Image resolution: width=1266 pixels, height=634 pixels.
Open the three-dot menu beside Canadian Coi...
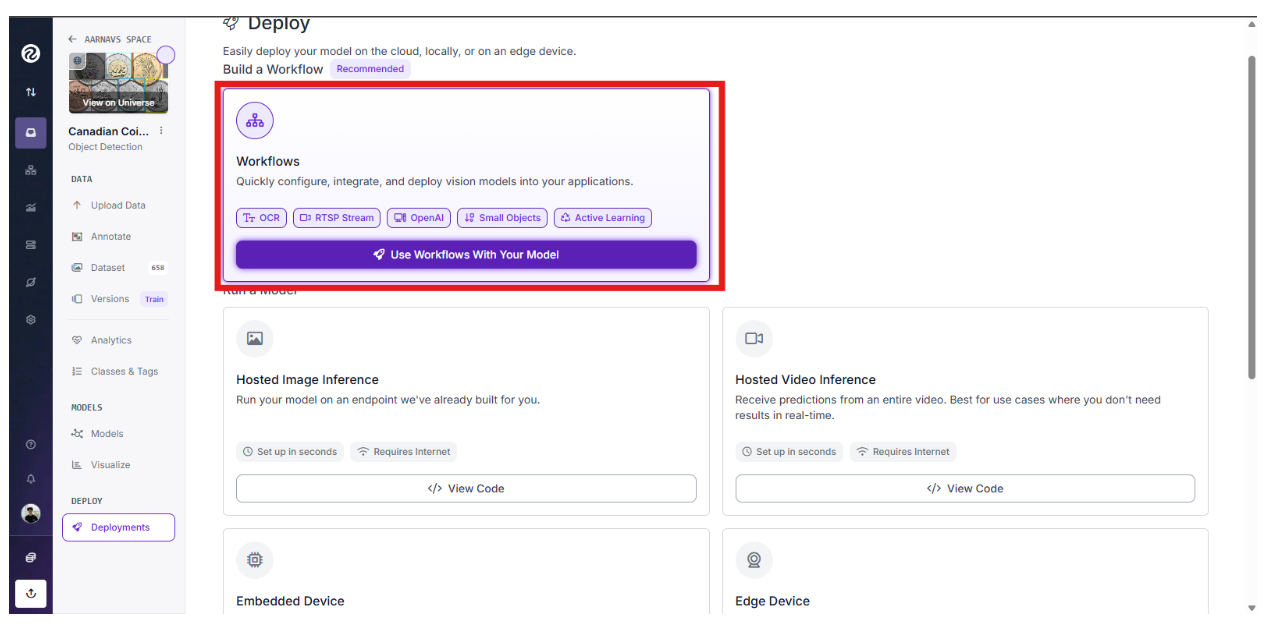(161, 131)
